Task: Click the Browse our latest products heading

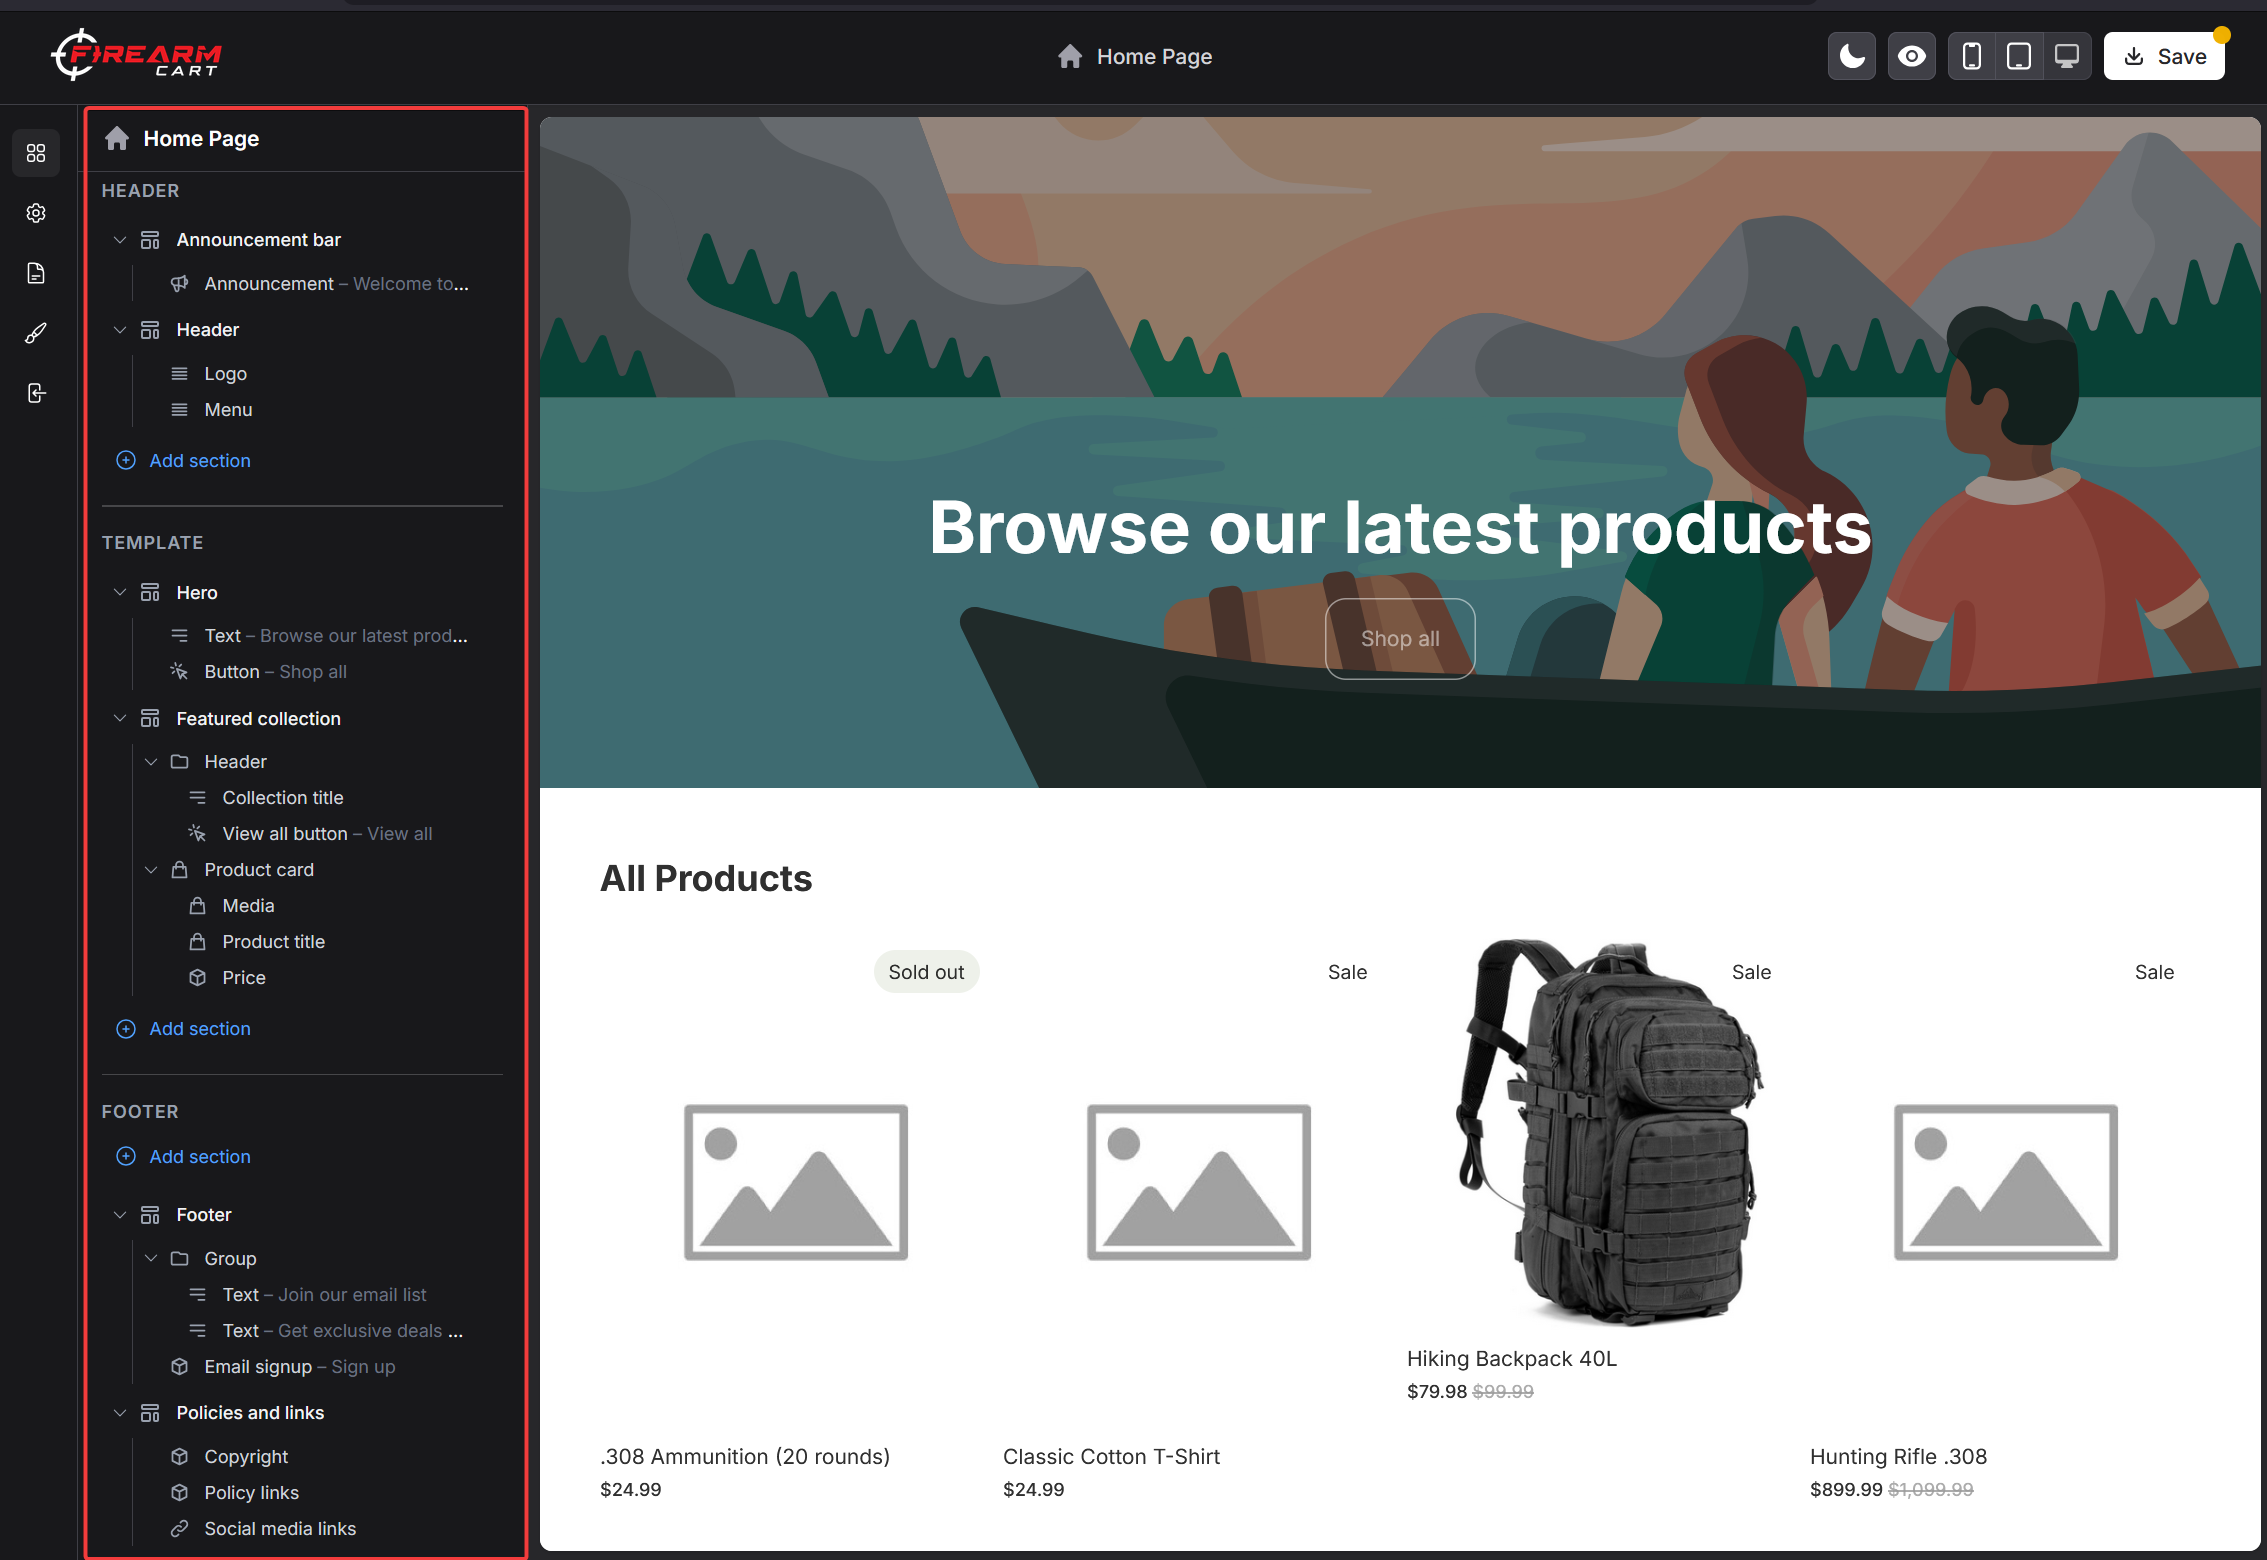Action: [1400, 527]
